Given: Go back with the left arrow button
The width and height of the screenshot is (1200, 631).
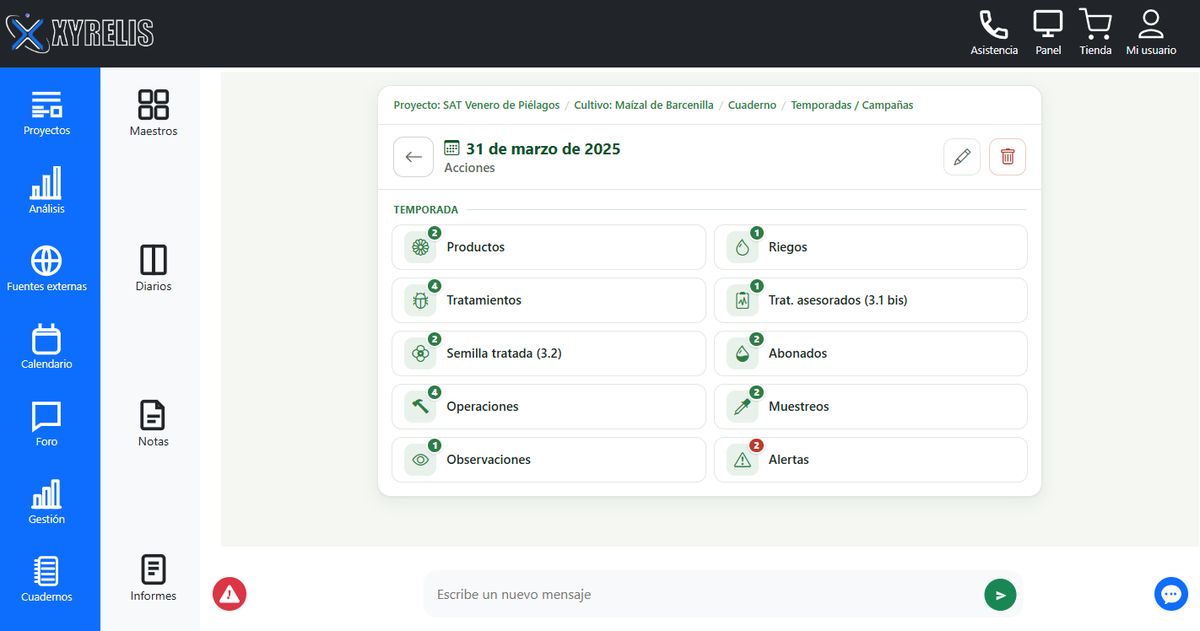Looking at the screenshot, I should [414, 157].
